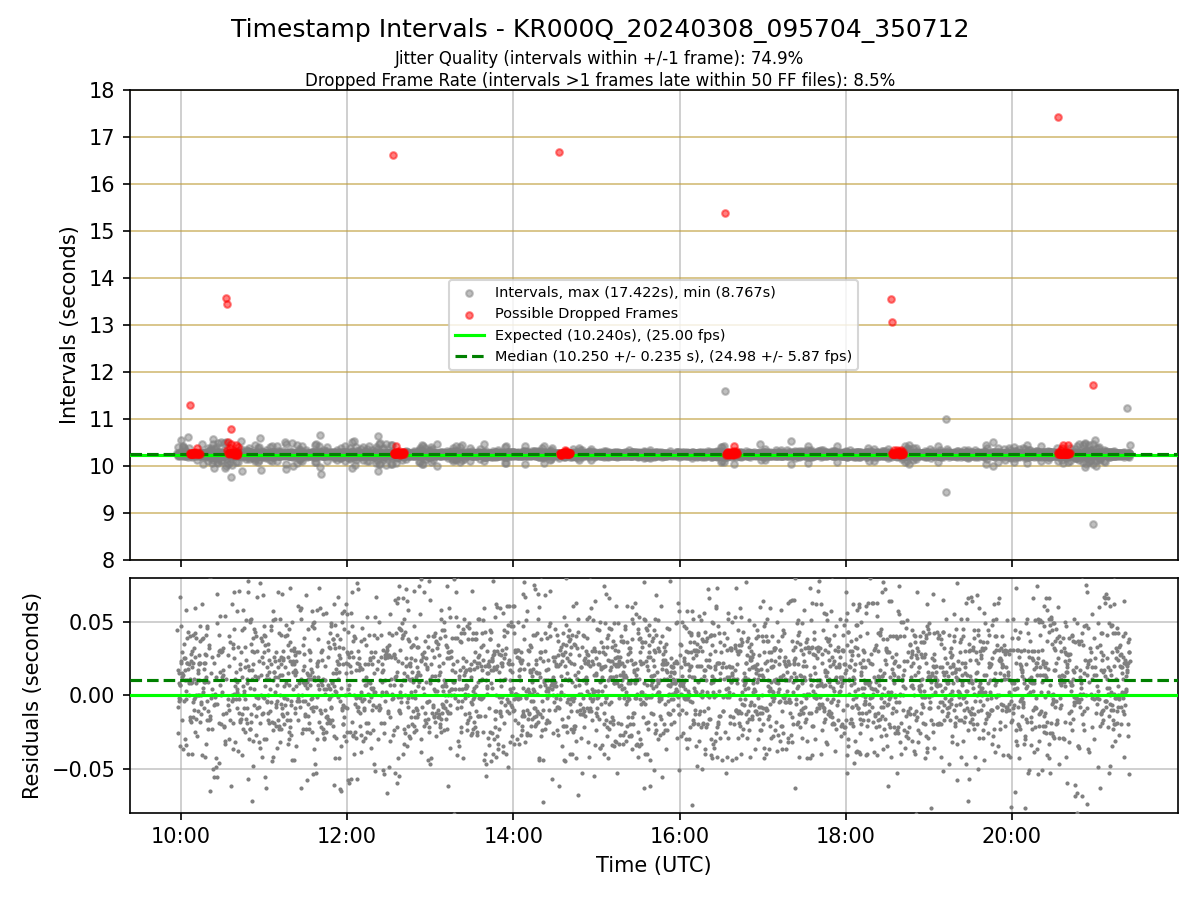
Task: Select legend entry "Intervals, max (17.422s), min (8.767s)"
Action: coord(635,292)
